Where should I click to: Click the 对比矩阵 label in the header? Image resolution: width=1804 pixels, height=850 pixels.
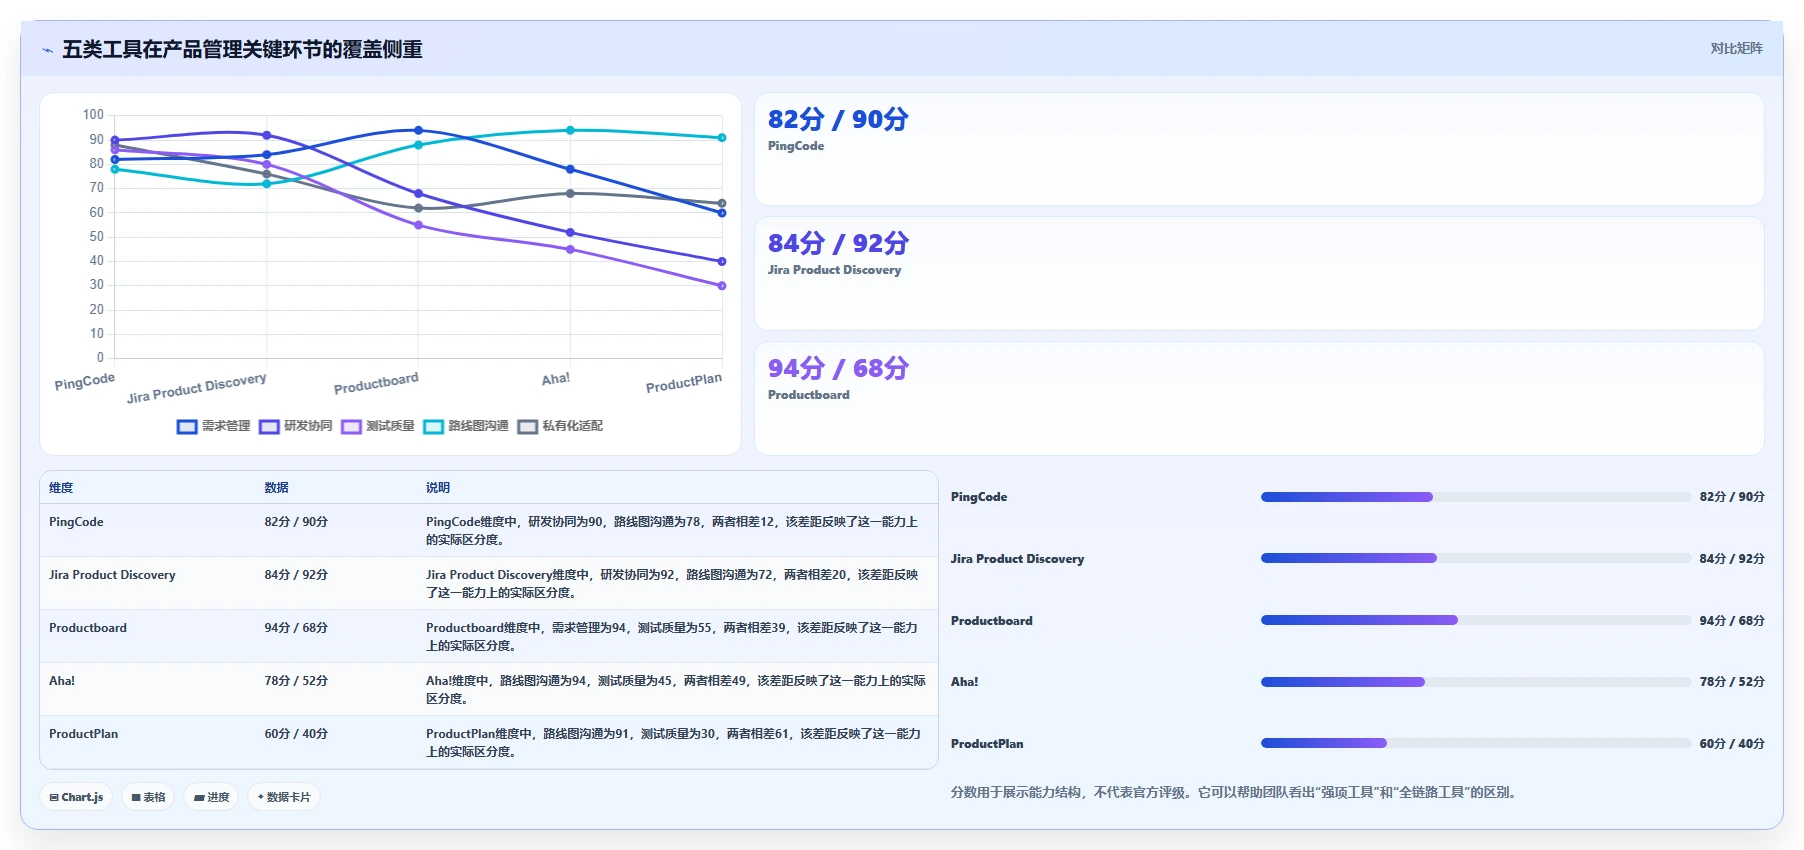tap(1736, 48)
